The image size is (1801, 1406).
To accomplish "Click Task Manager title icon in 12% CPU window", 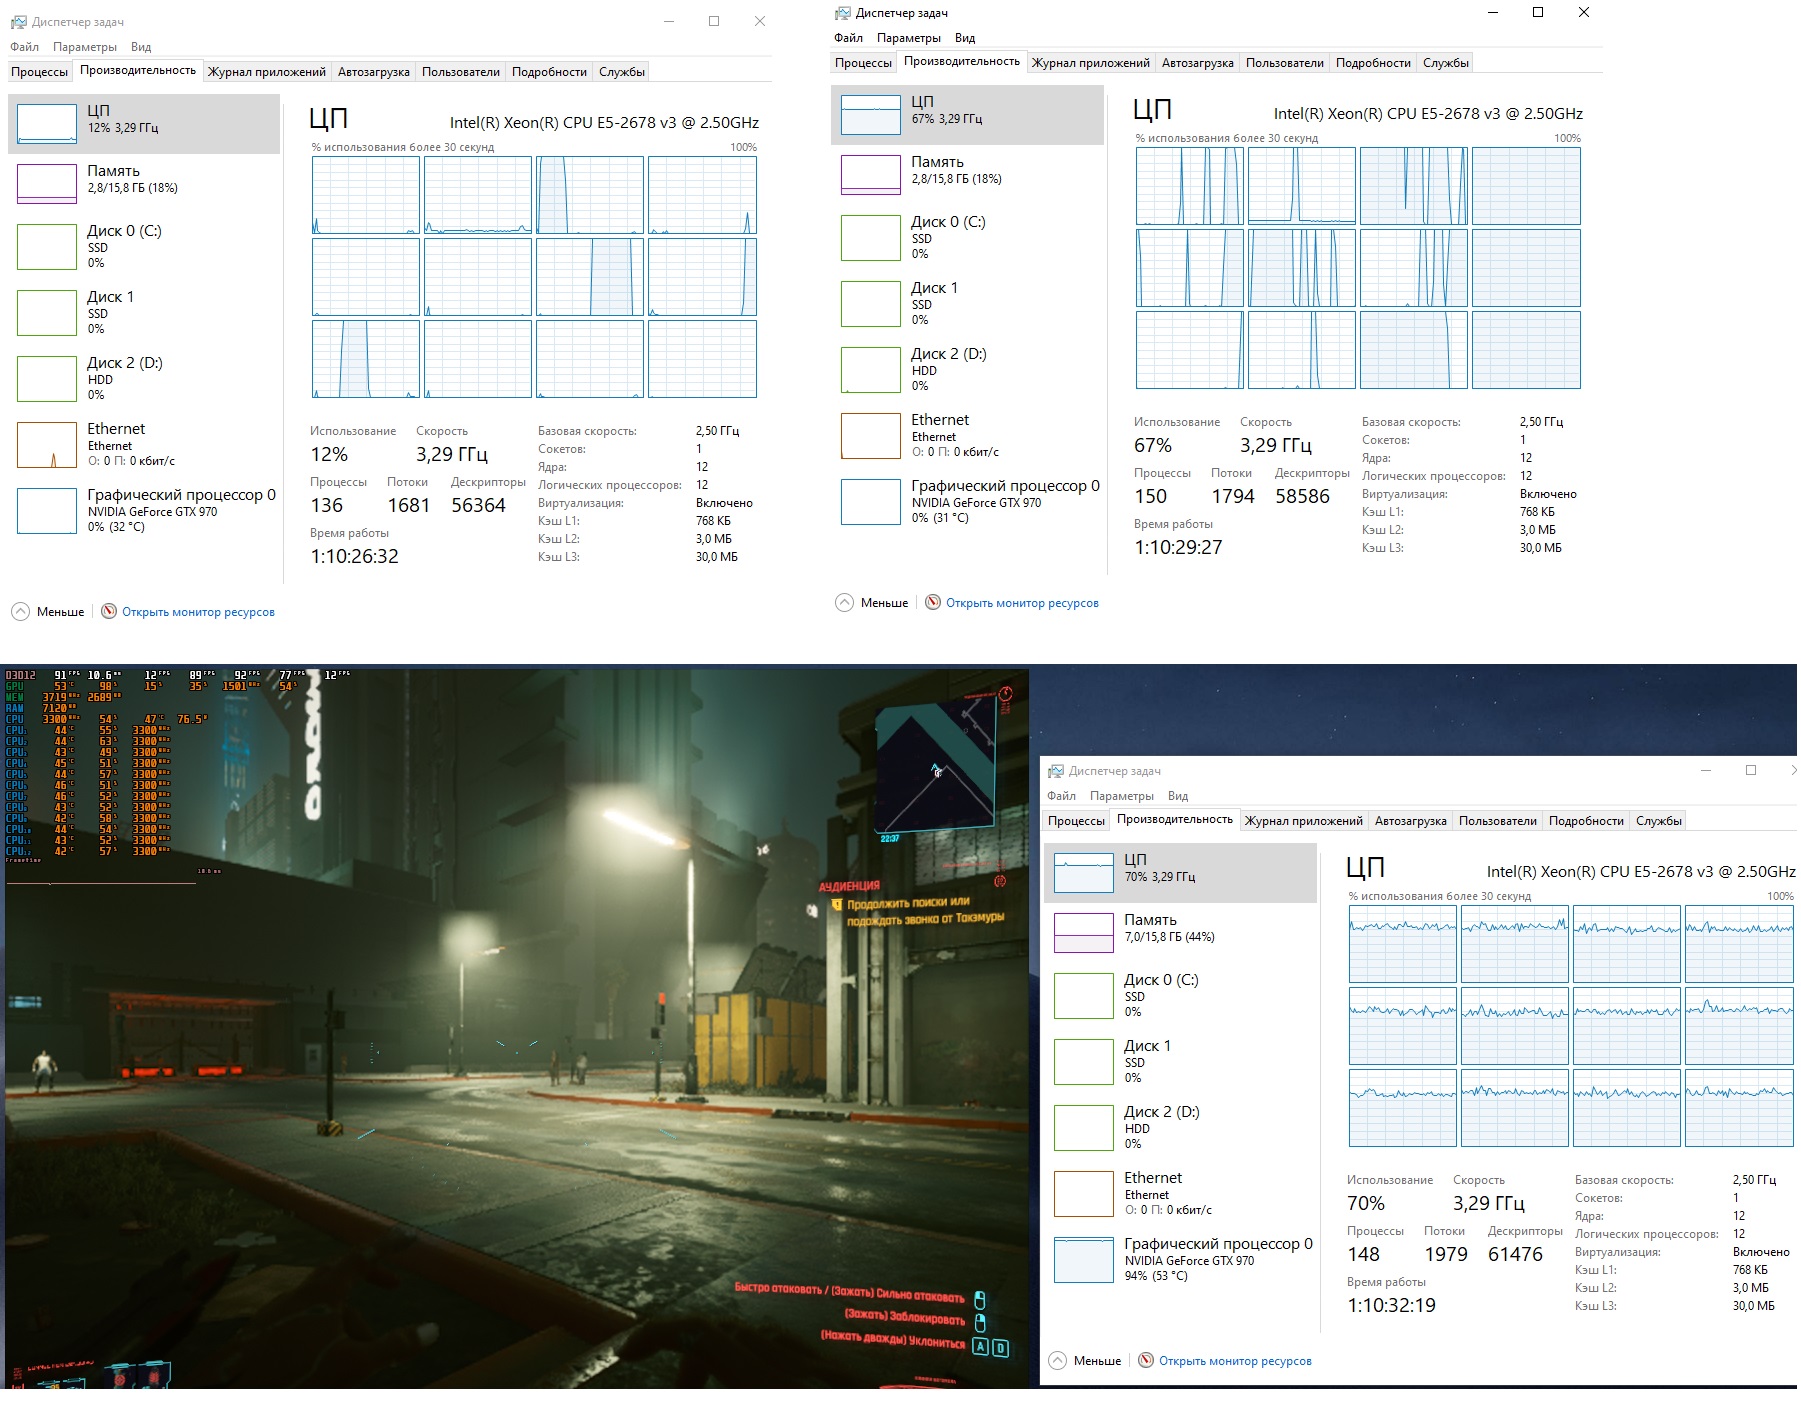I will pos(18,21).
